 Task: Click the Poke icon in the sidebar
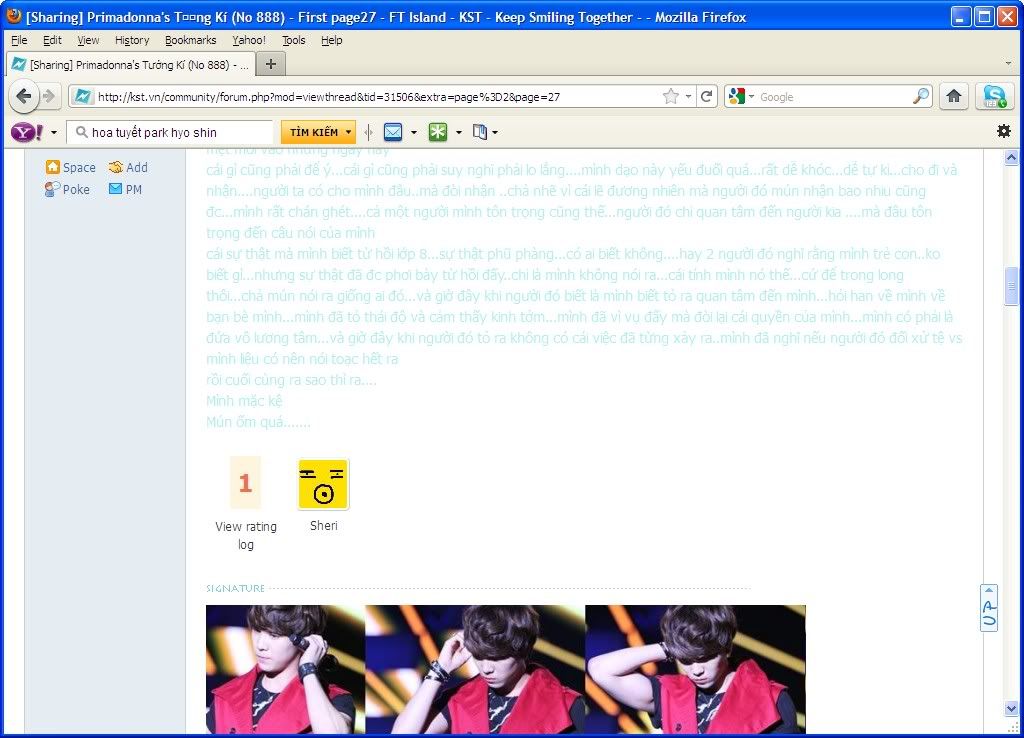click(52, 189)
